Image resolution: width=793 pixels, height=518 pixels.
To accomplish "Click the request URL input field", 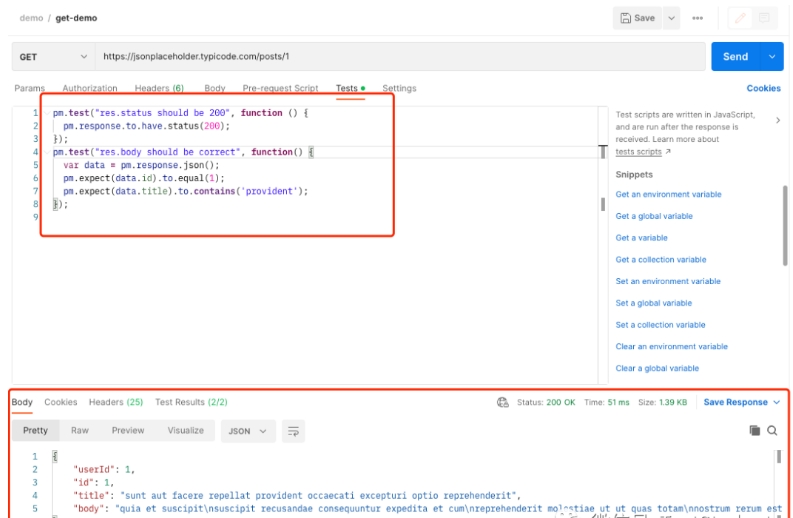I will 400,57.
